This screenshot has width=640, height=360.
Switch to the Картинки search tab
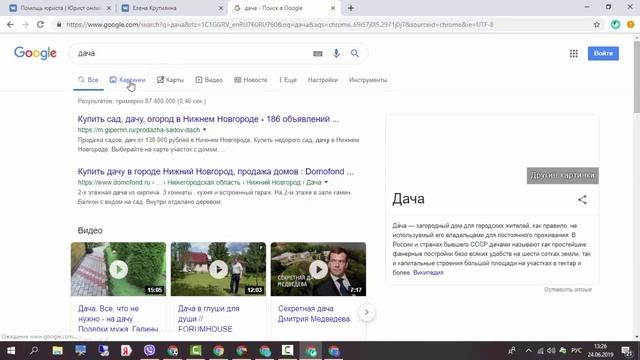(127, 80)
